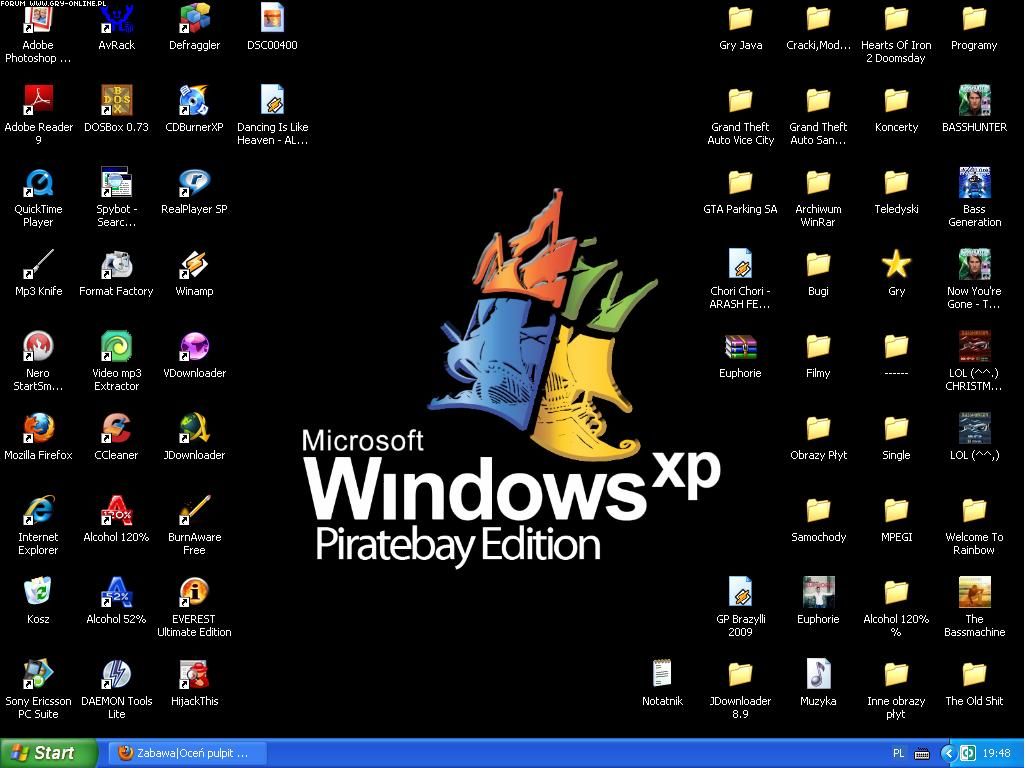Select the Archiwum WinRar folder
This screenshot has height=768, width=1026.
coord(818,182)
